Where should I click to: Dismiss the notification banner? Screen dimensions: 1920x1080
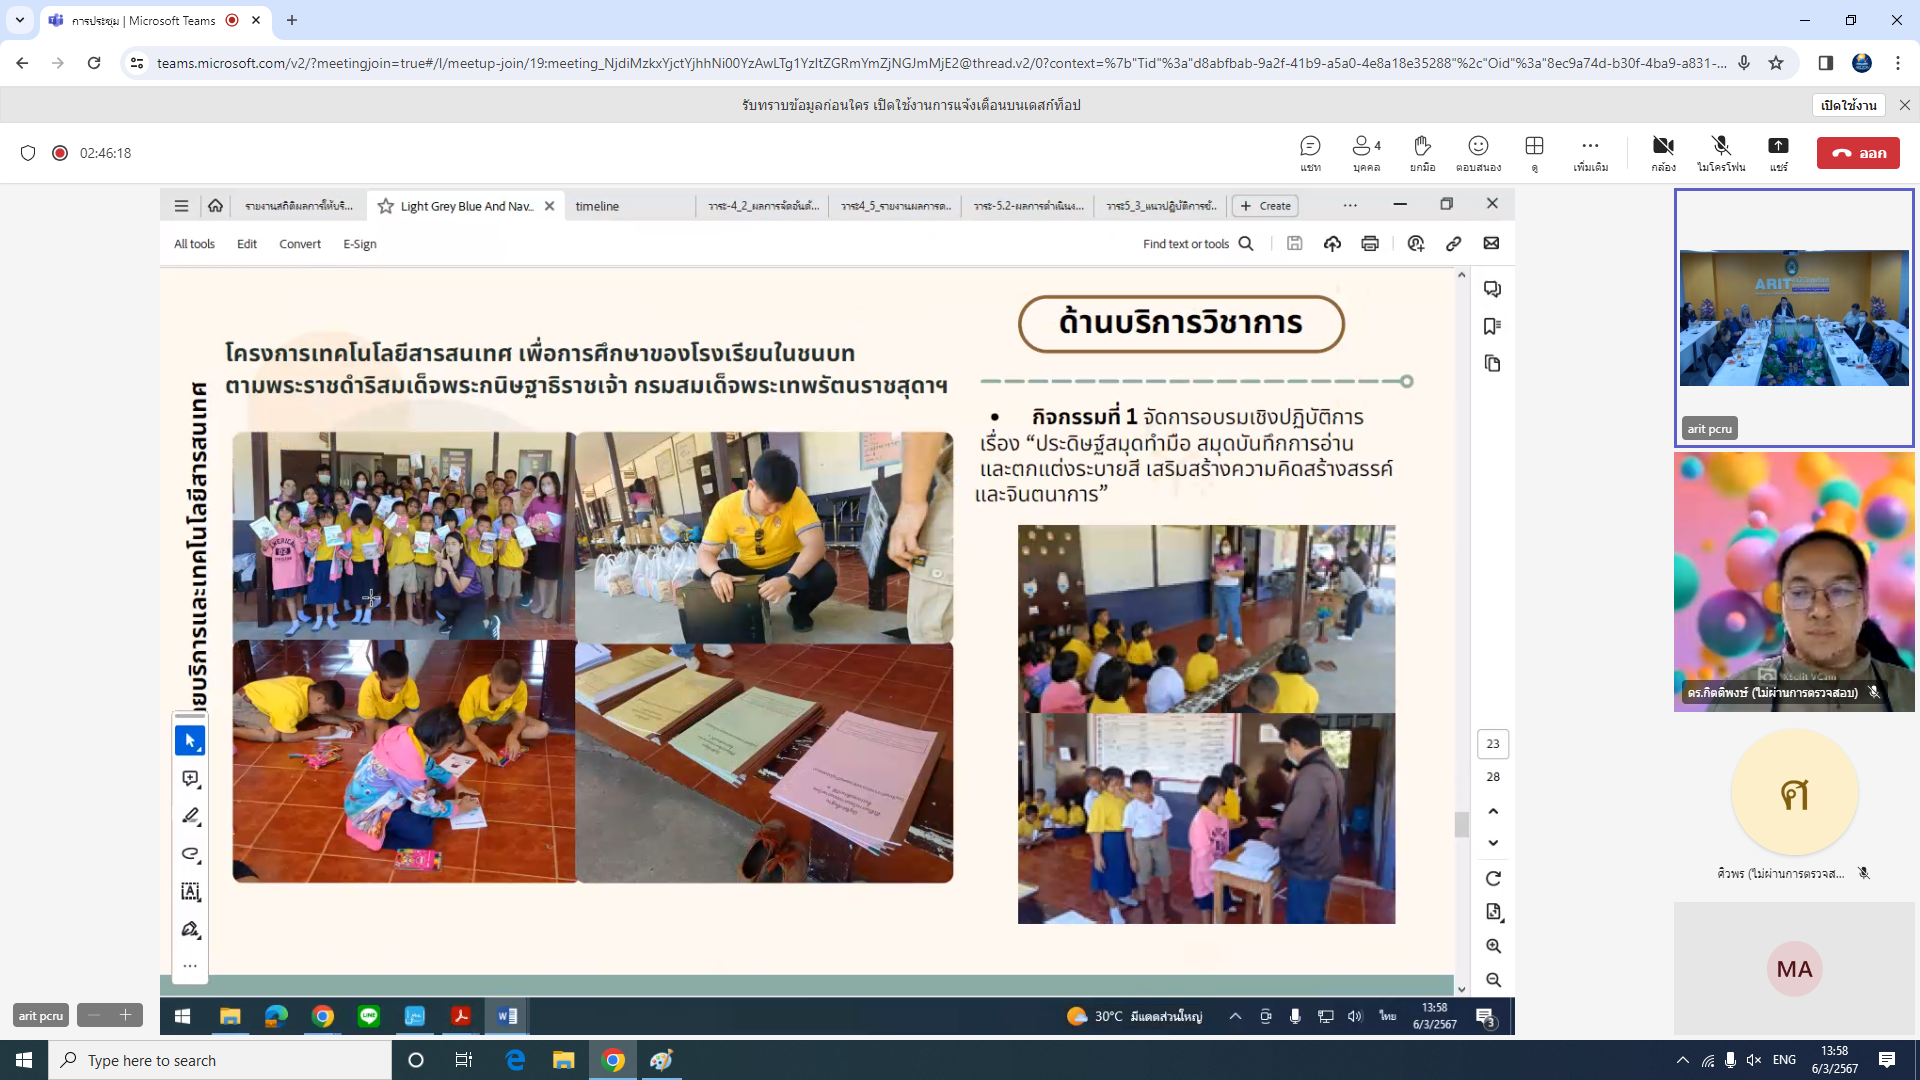point(1904,105)
